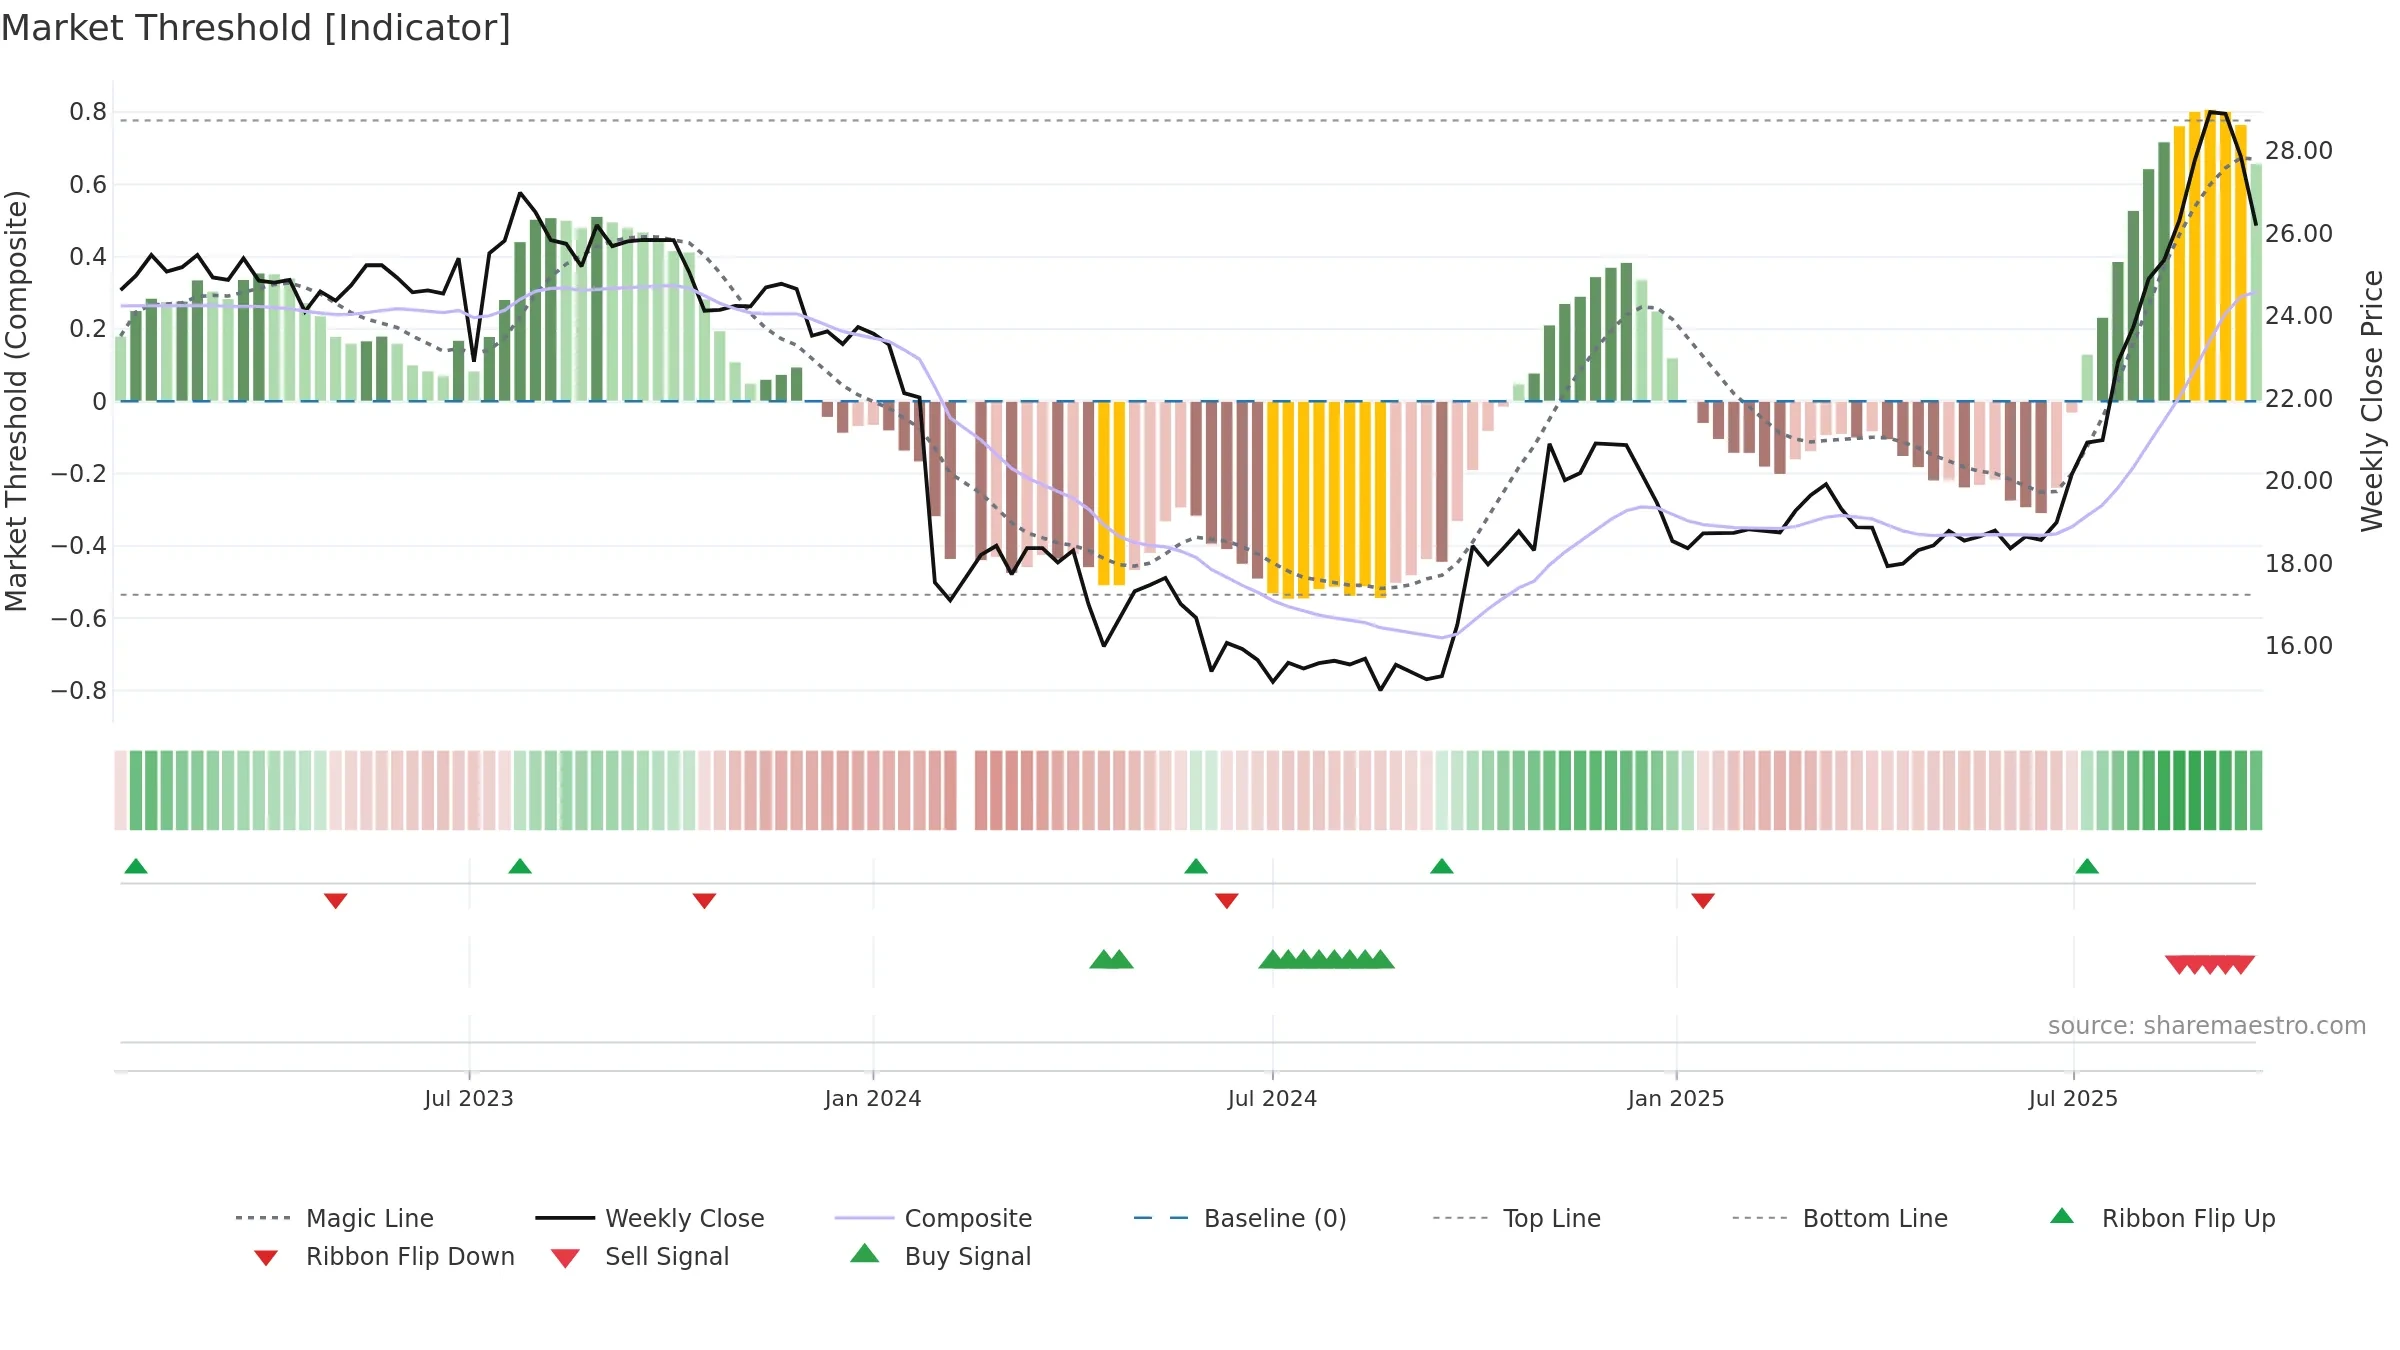Image resolution: width=2400 pixels, height=1350 pixels.
Task: Click the Jan 2024 x-axis label
Action: click(x=872, y=1099)
